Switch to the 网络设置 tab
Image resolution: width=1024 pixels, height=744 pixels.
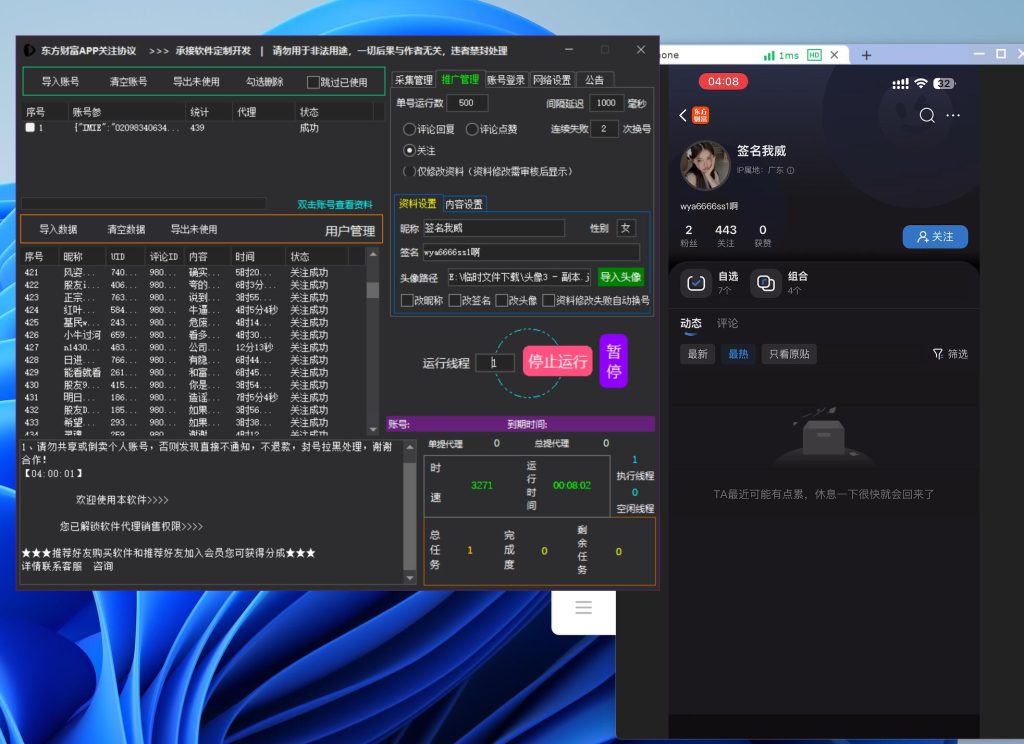[x=552, y=80]
